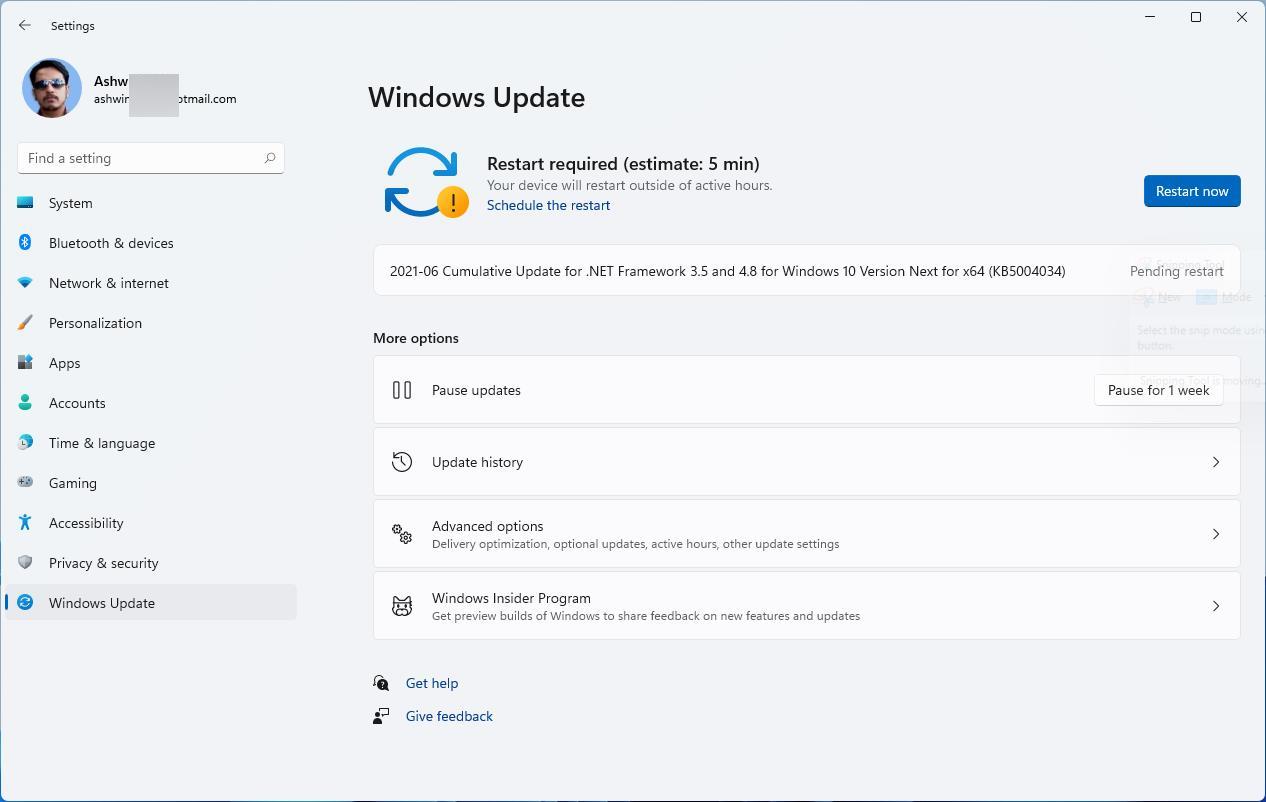Switch to the Windows Update page
This screenshot has width=1266, height=802.
[x=101, y=603]
